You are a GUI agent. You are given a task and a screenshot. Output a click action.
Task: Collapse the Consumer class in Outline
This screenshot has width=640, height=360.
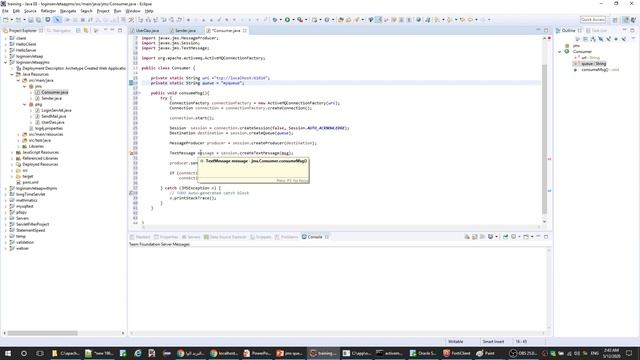(560, 52)
